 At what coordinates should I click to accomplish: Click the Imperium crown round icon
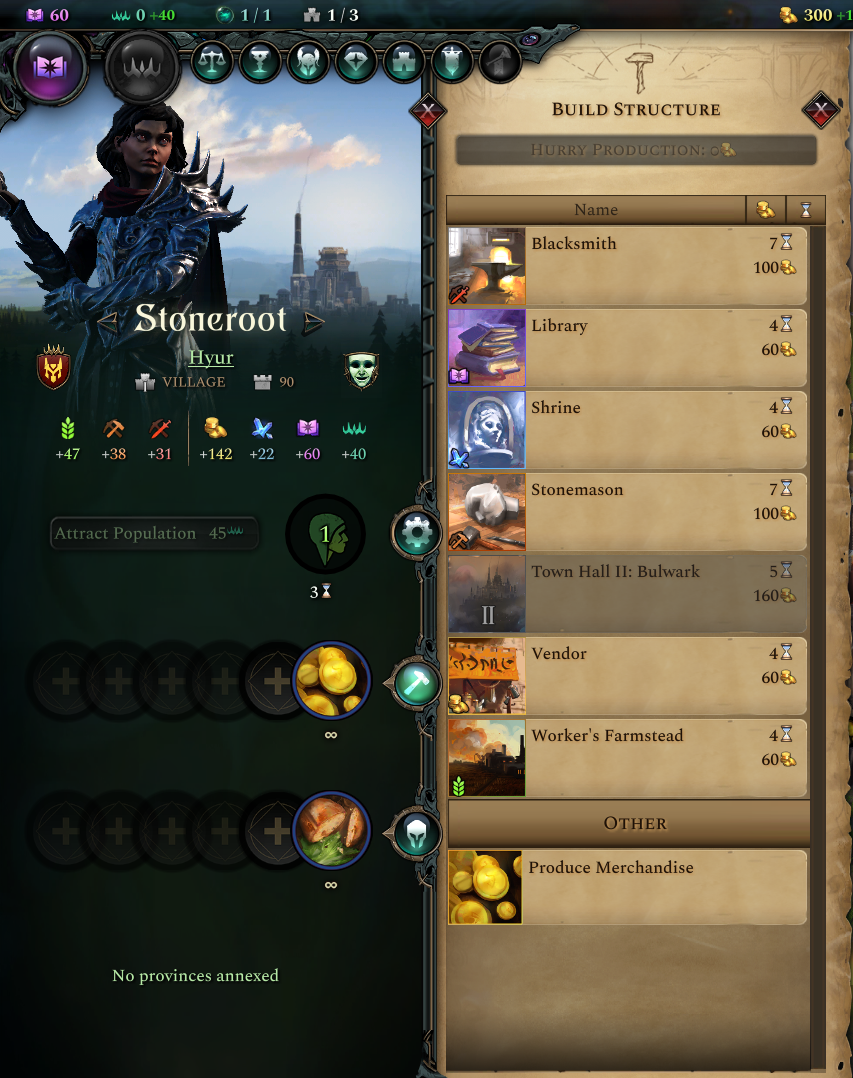(142, 68)
